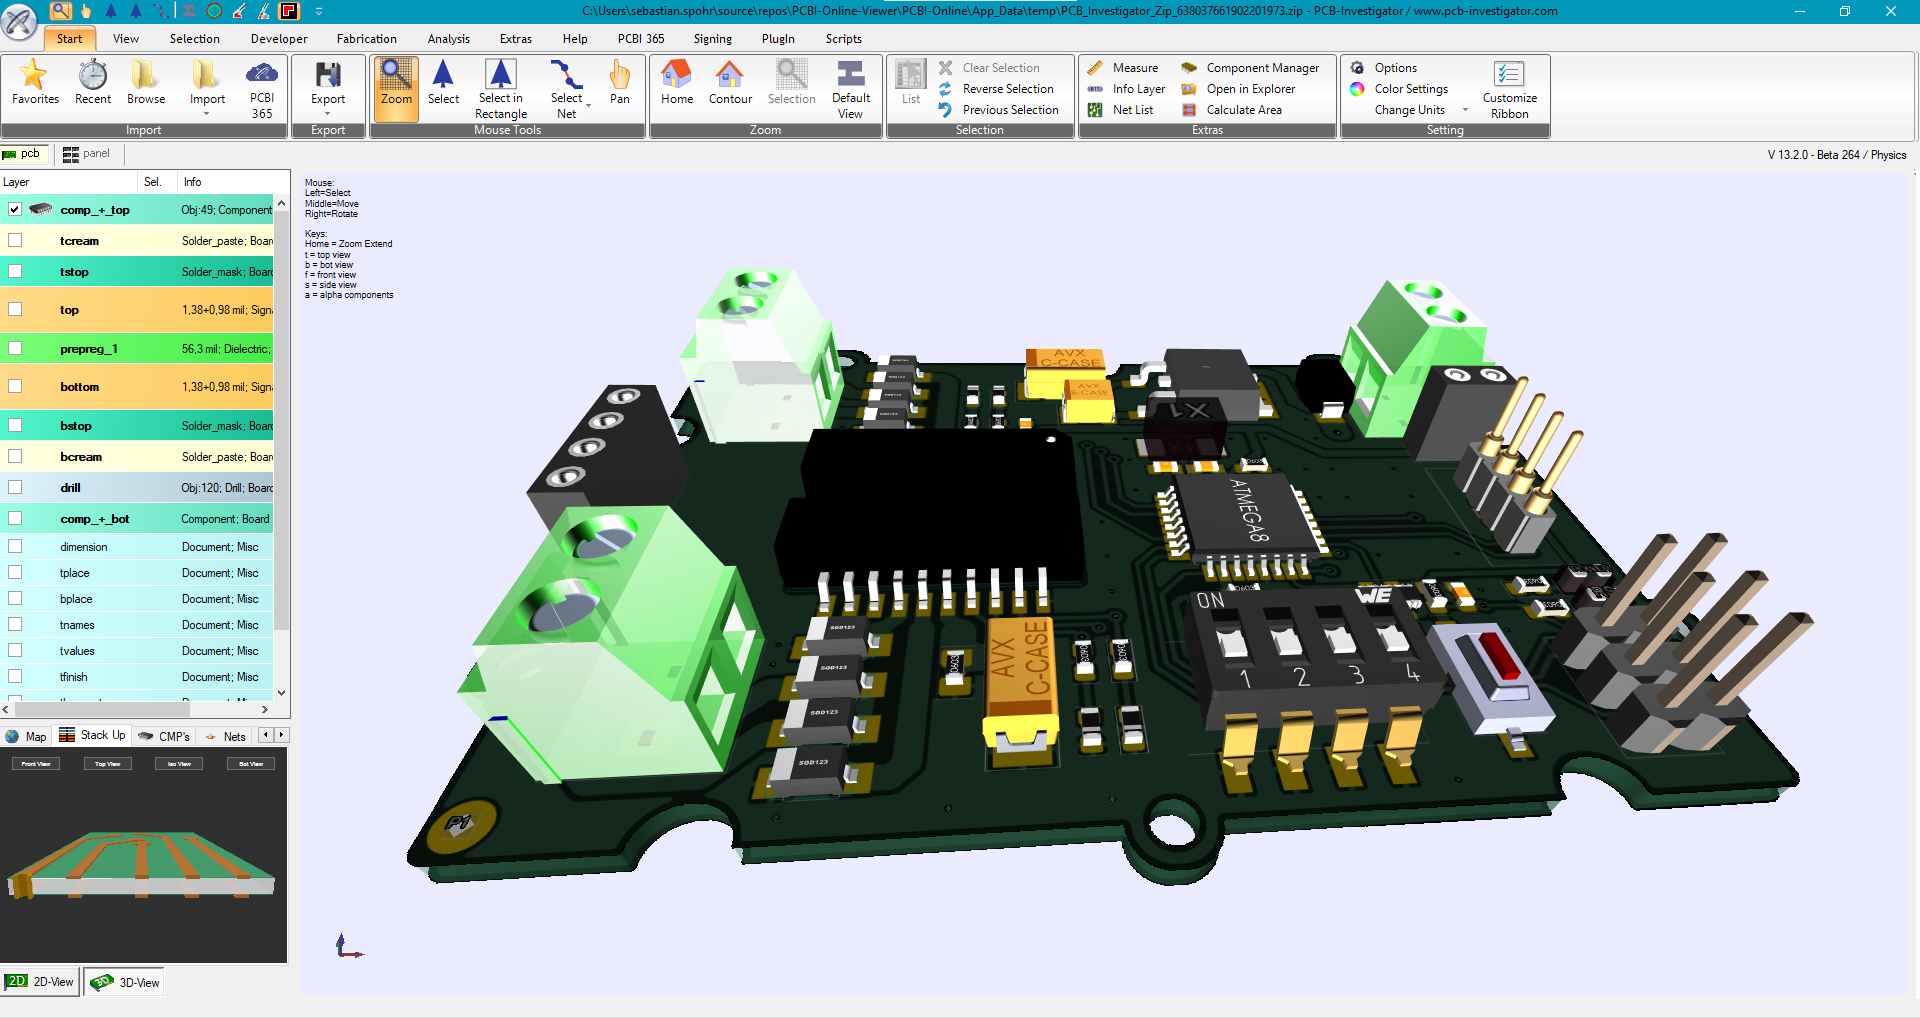This screenshot has height=1018, width=1920.
Task: Enable visibility of the tstop layer
Action: [x=14, y=271]
